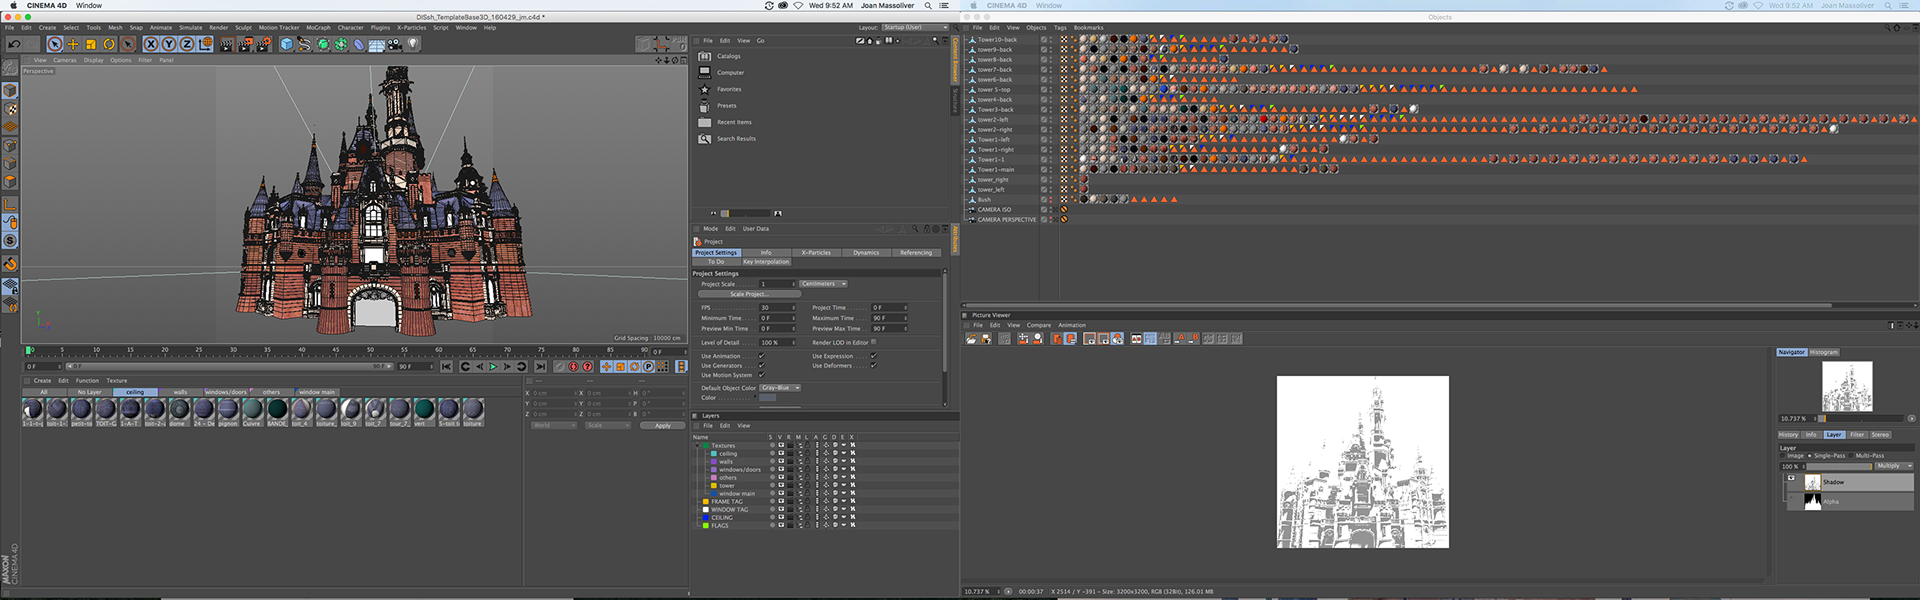The width and height of the screenshot is (1920, 600).
Task: Toggle the Use Deformers checkbox
Action: click(x=873, y=365)
